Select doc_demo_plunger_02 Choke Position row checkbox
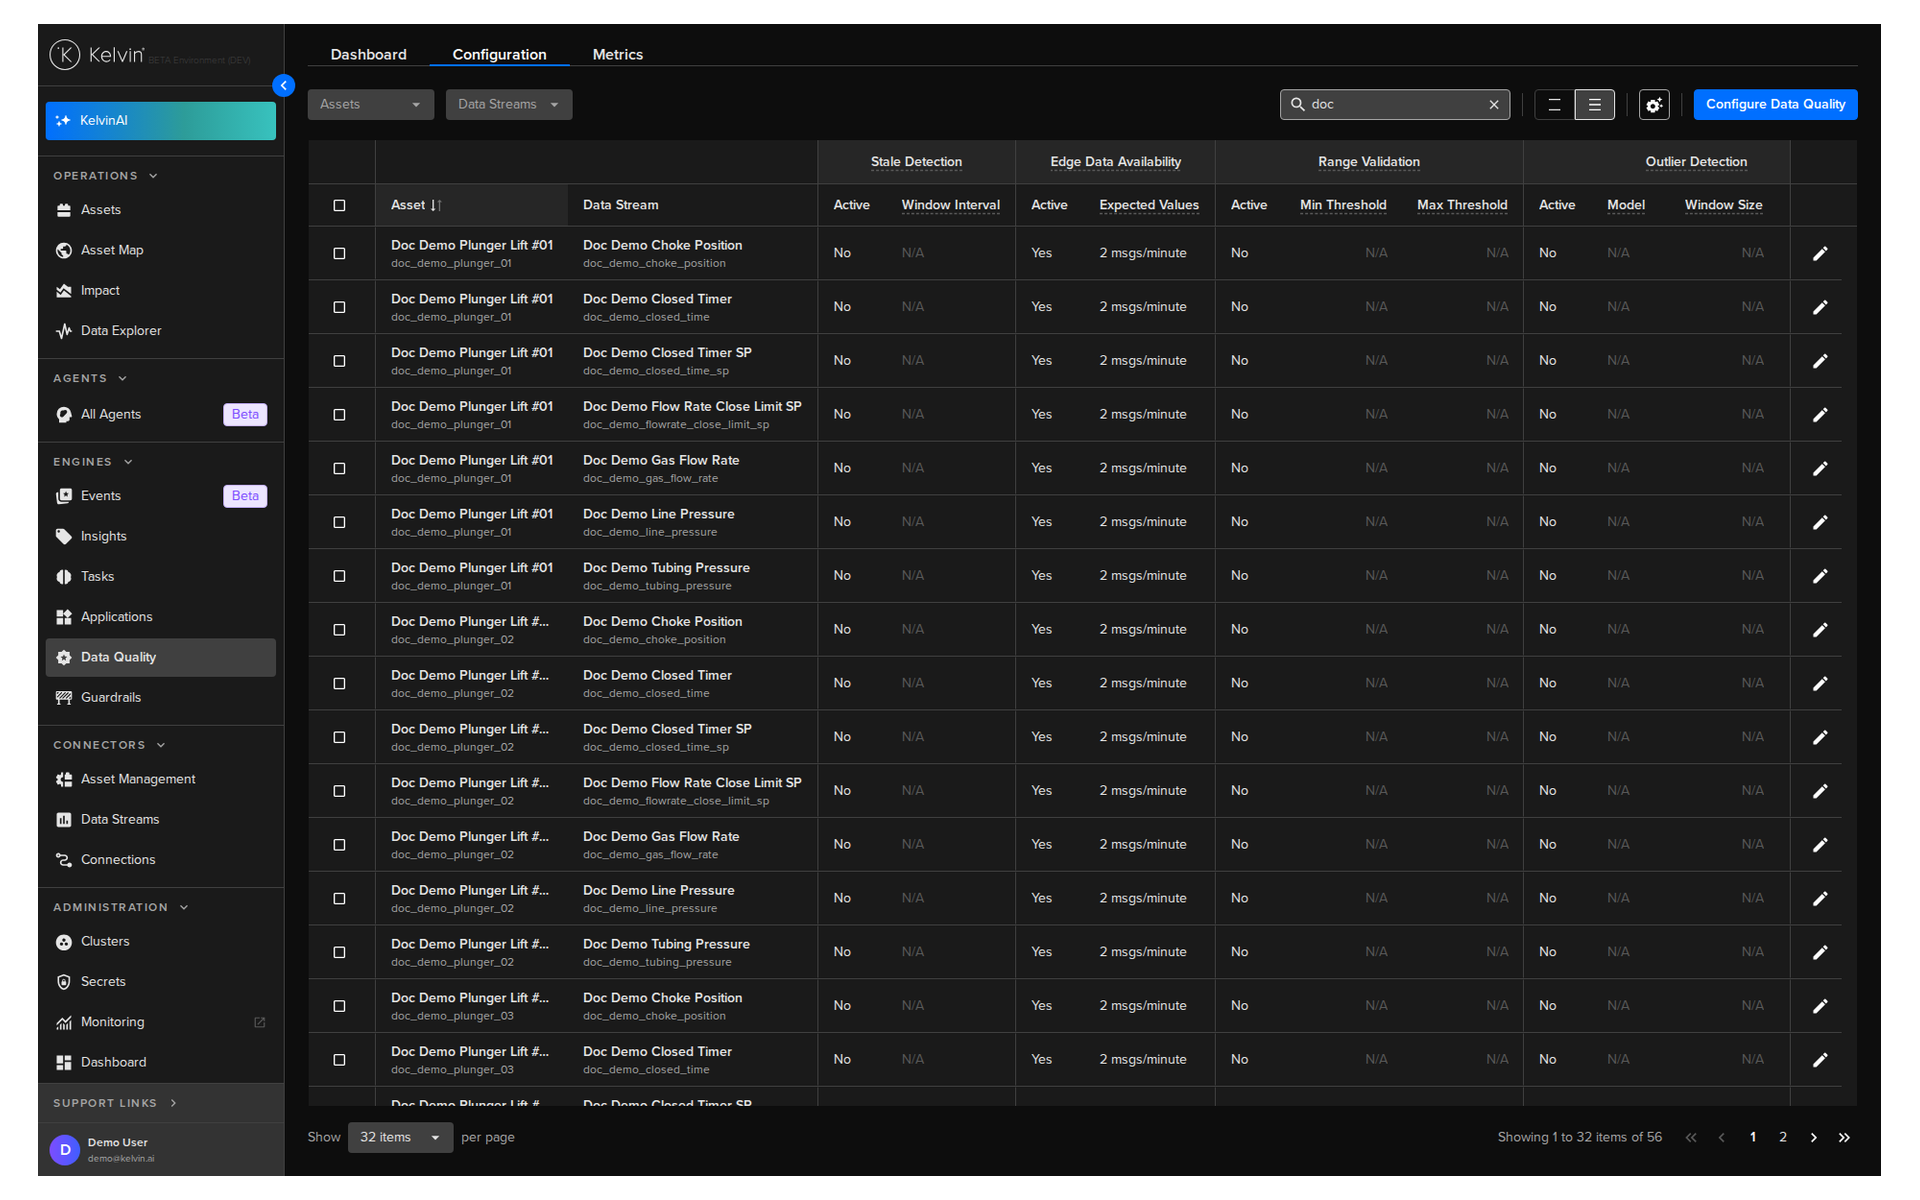The width and height of the screenshot is (1920, 1200). (x=339, y=630)
